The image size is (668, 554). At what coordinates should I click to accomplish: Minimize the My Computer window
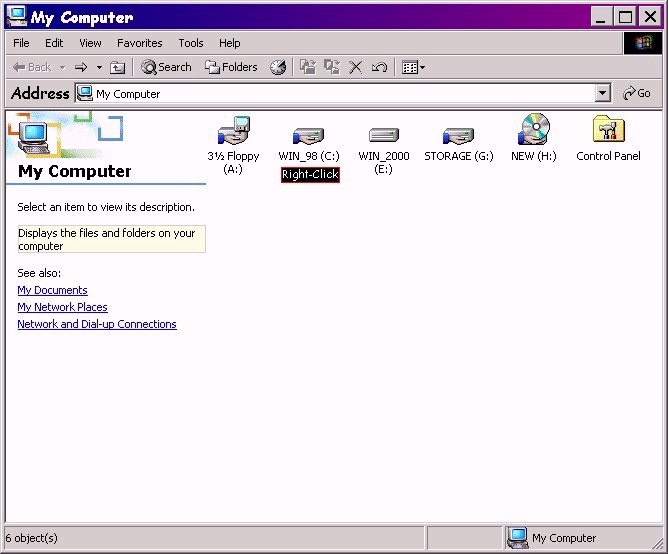point(601,17)
